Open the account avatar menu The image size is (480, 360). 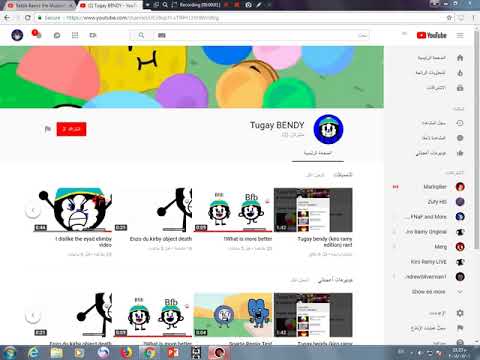(17, 35)
